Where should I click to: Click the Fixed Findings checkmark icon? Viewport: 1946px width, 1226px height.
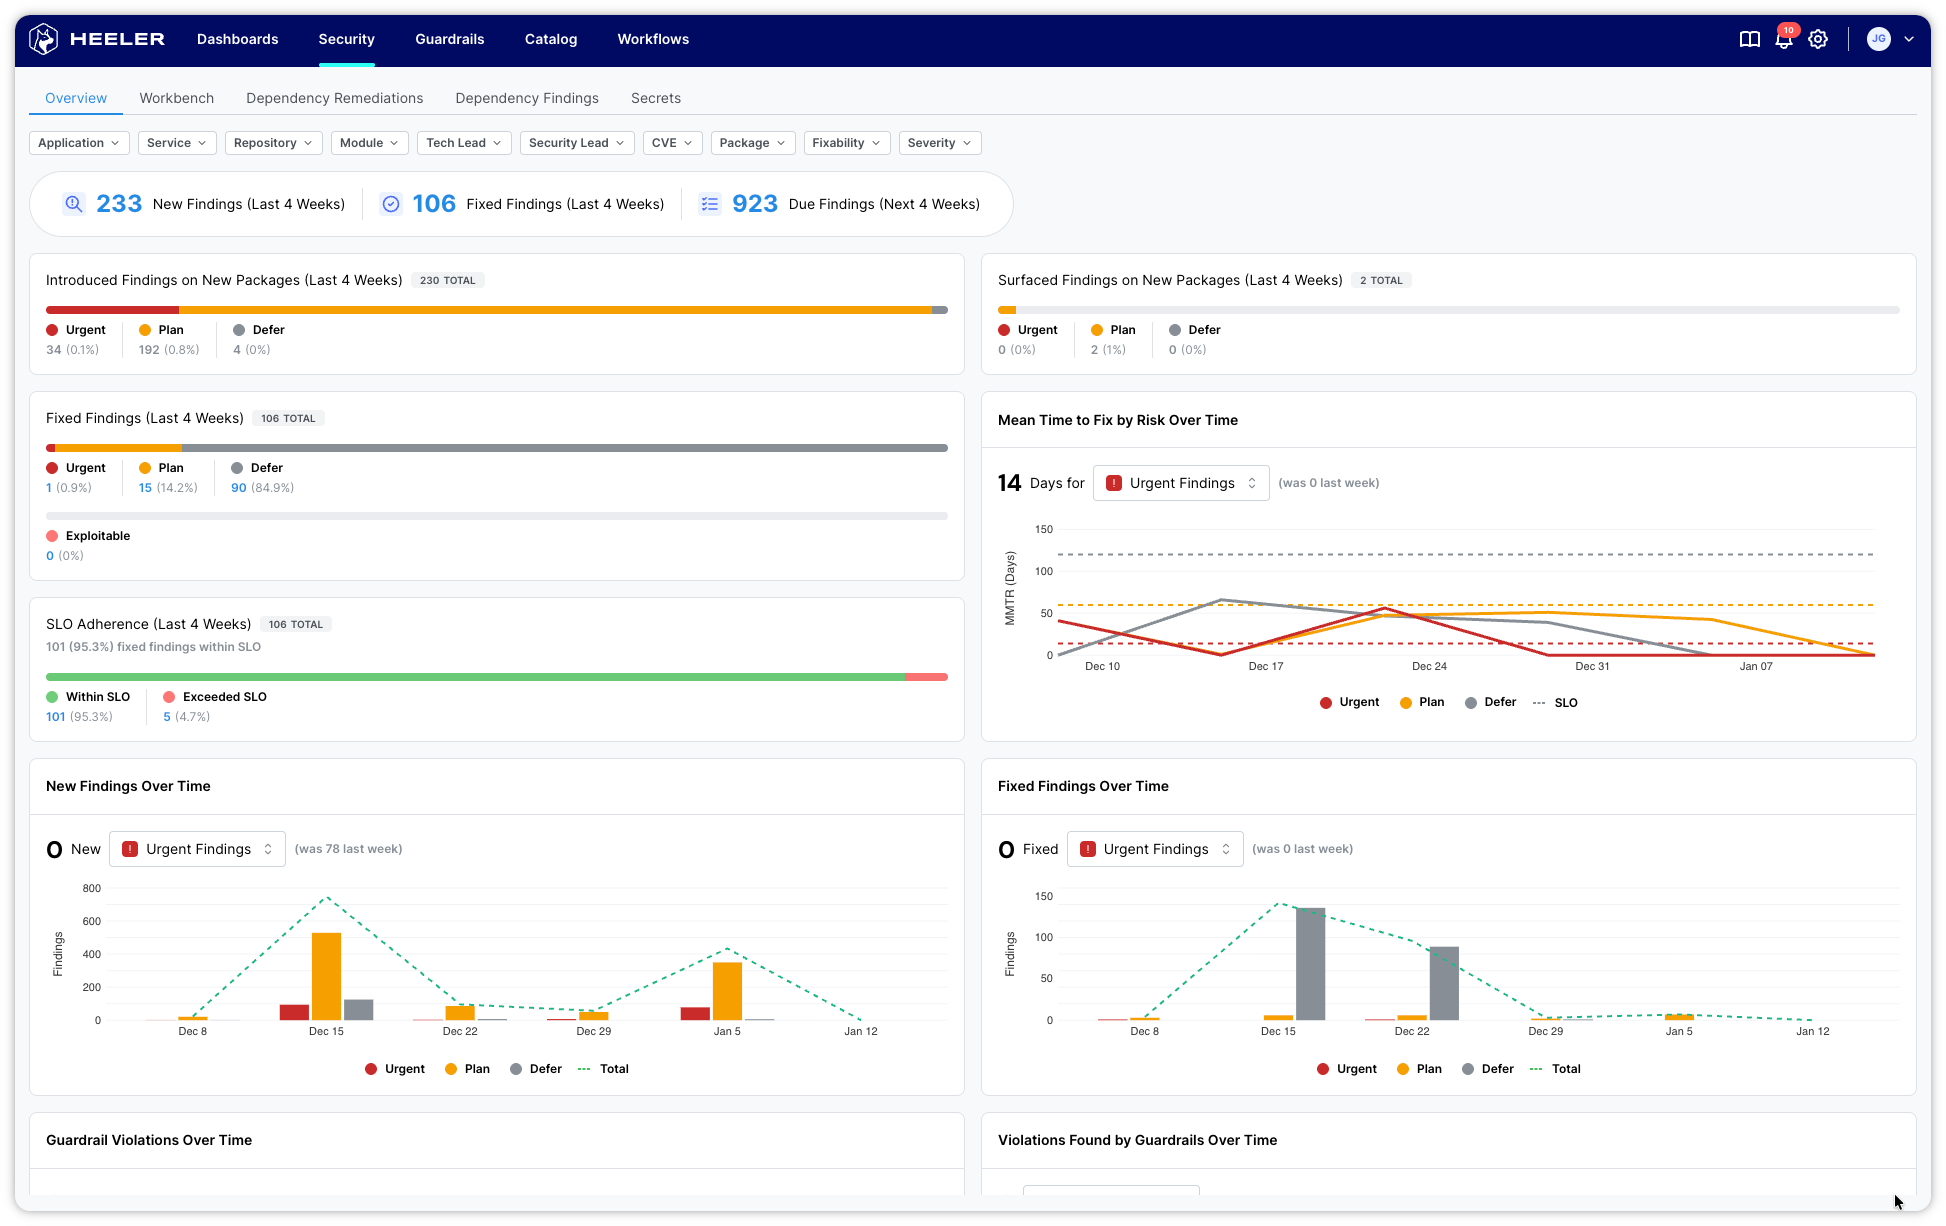[391, 204]
